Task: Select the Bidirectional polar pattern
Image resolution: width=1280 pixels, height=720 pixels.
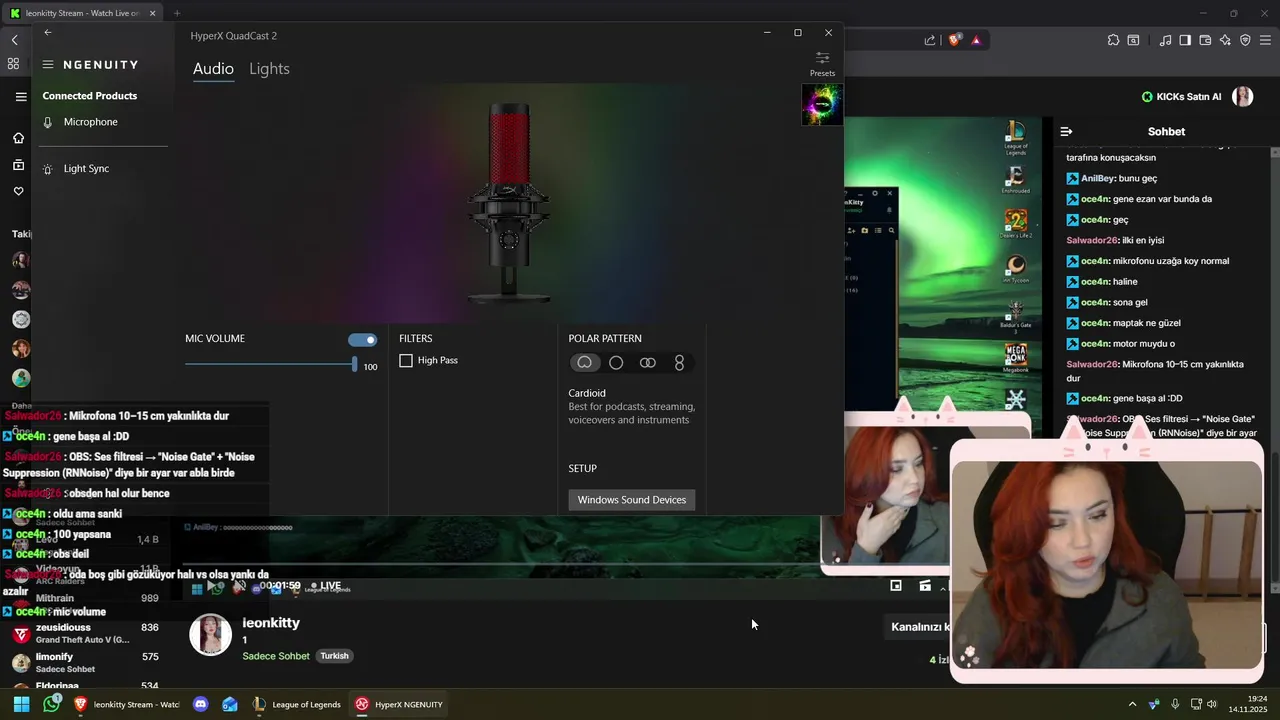Action: pos(679,363)
